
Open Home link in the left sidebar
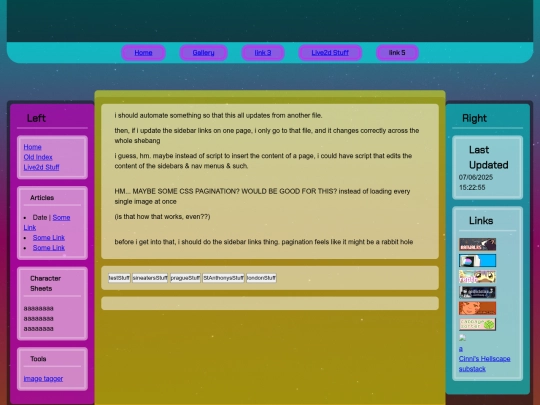pyautogui.click(x=32, y=147)
